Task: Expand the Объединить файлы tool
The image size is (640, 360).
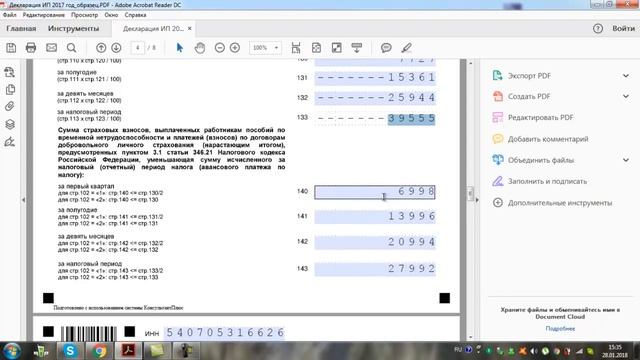Action: [x=626, y=160]
